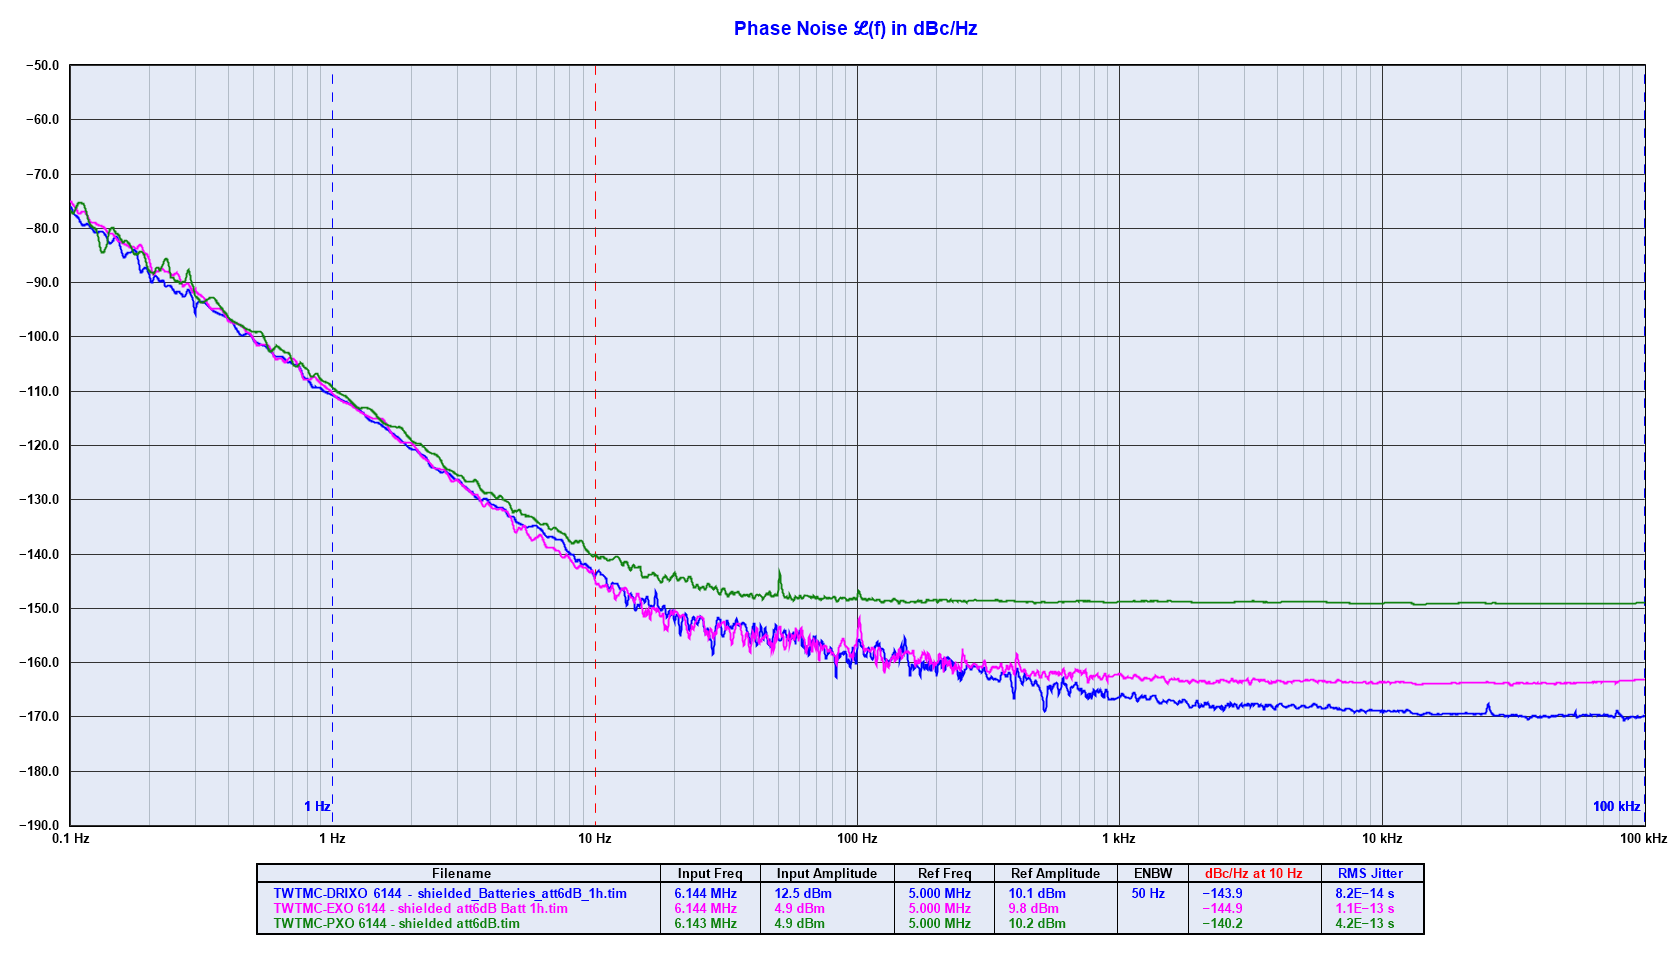Select the TWTMC-DRIXO 6144 filename row
Viewport: 1680px width, 967px height.
click(450, 894)
